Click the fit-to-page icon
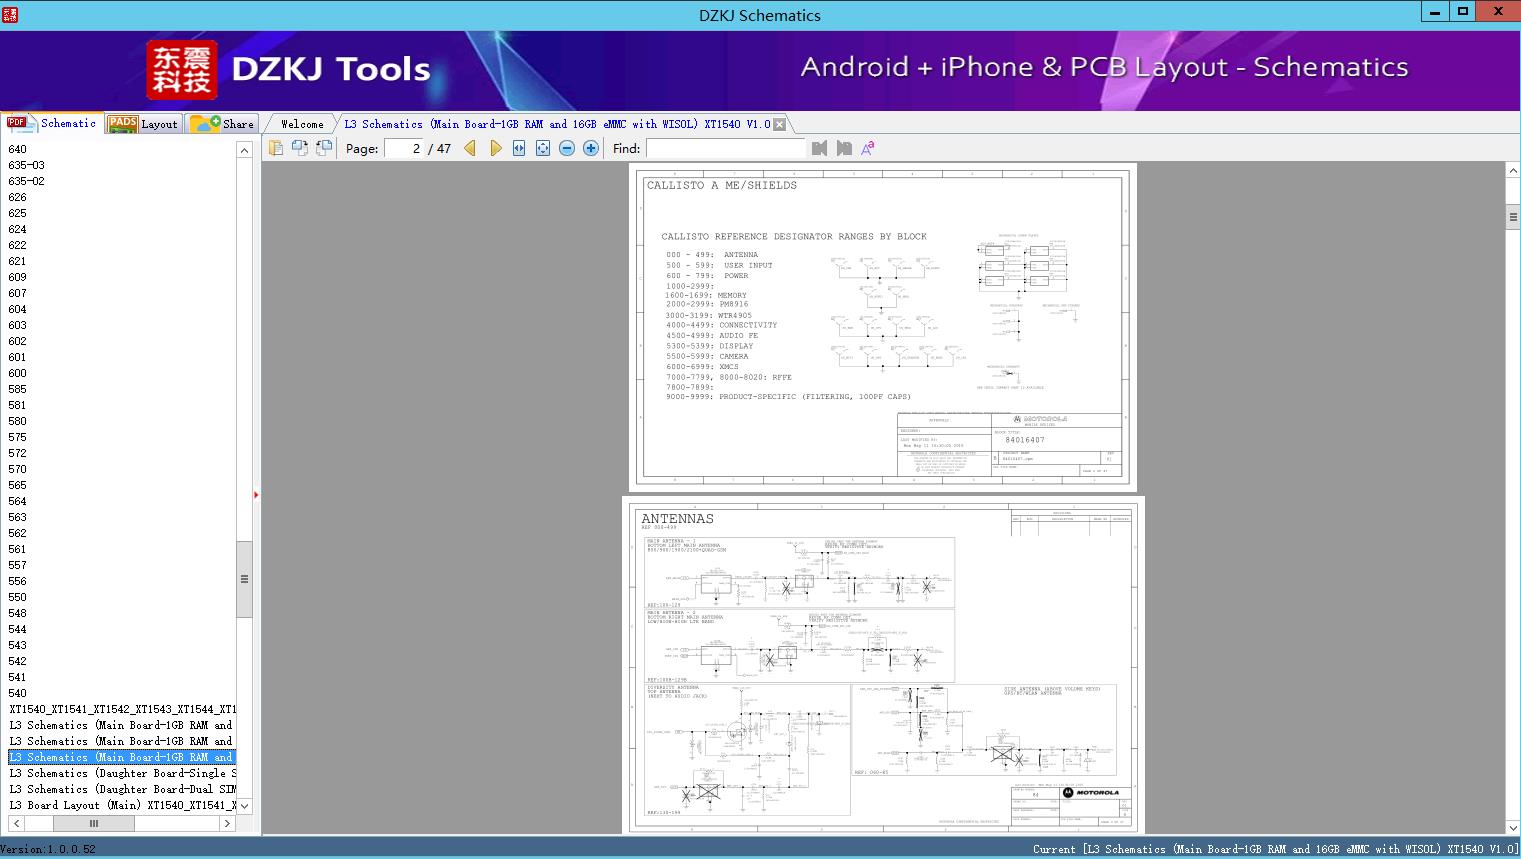The width and height of the screenshot is (1521, 859). coord(543,148)
